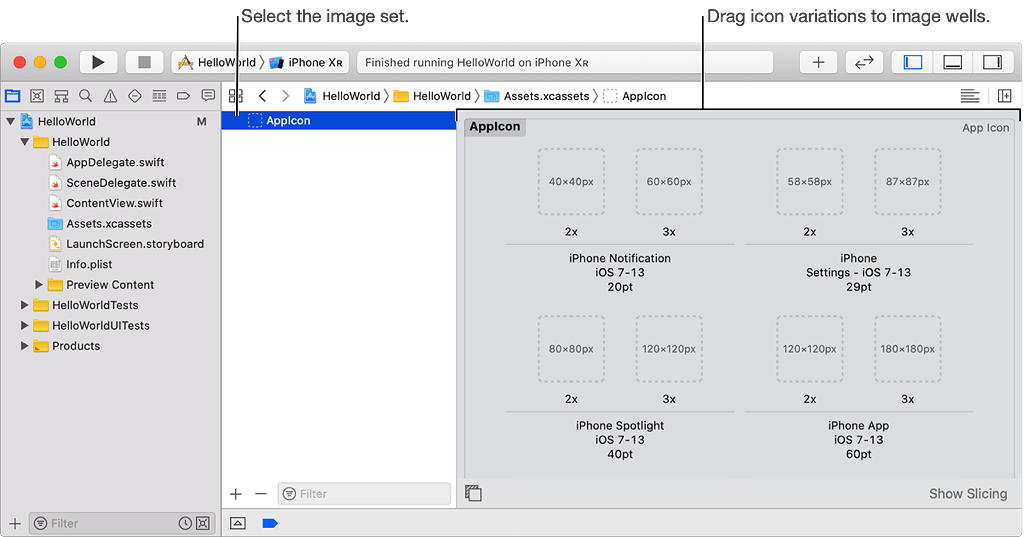Click the blue breakpoint tag icon
Screen dimensions: 1024x537
(270, 523)
